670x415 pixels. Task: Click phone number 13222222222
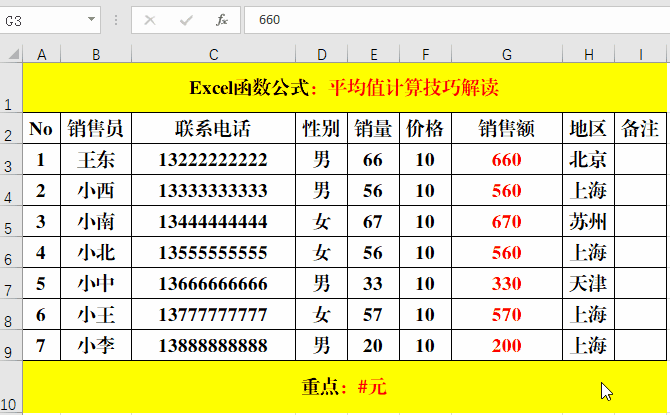tap(214, 159)
